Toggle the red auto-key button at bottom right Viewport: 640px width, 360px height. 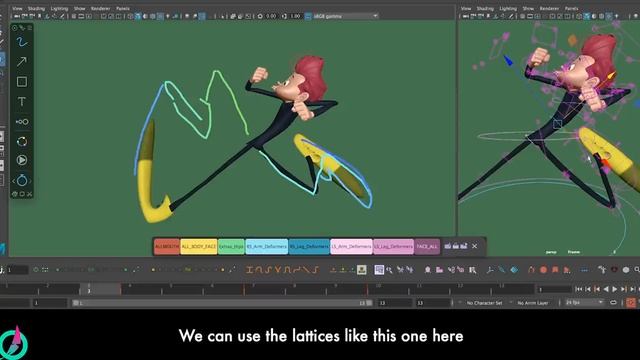(631, 303)
